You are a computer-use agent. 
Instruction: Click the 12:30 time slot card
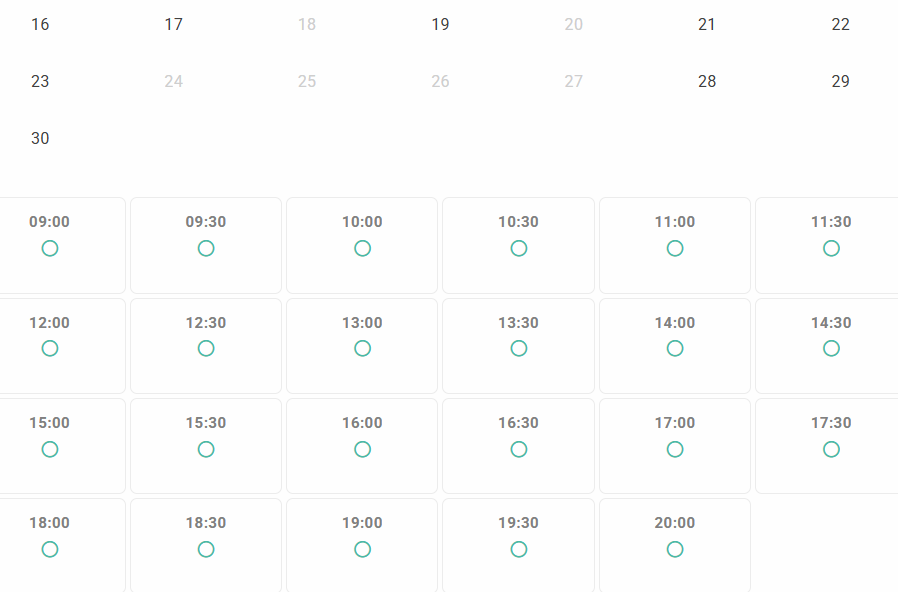(206, 345)
